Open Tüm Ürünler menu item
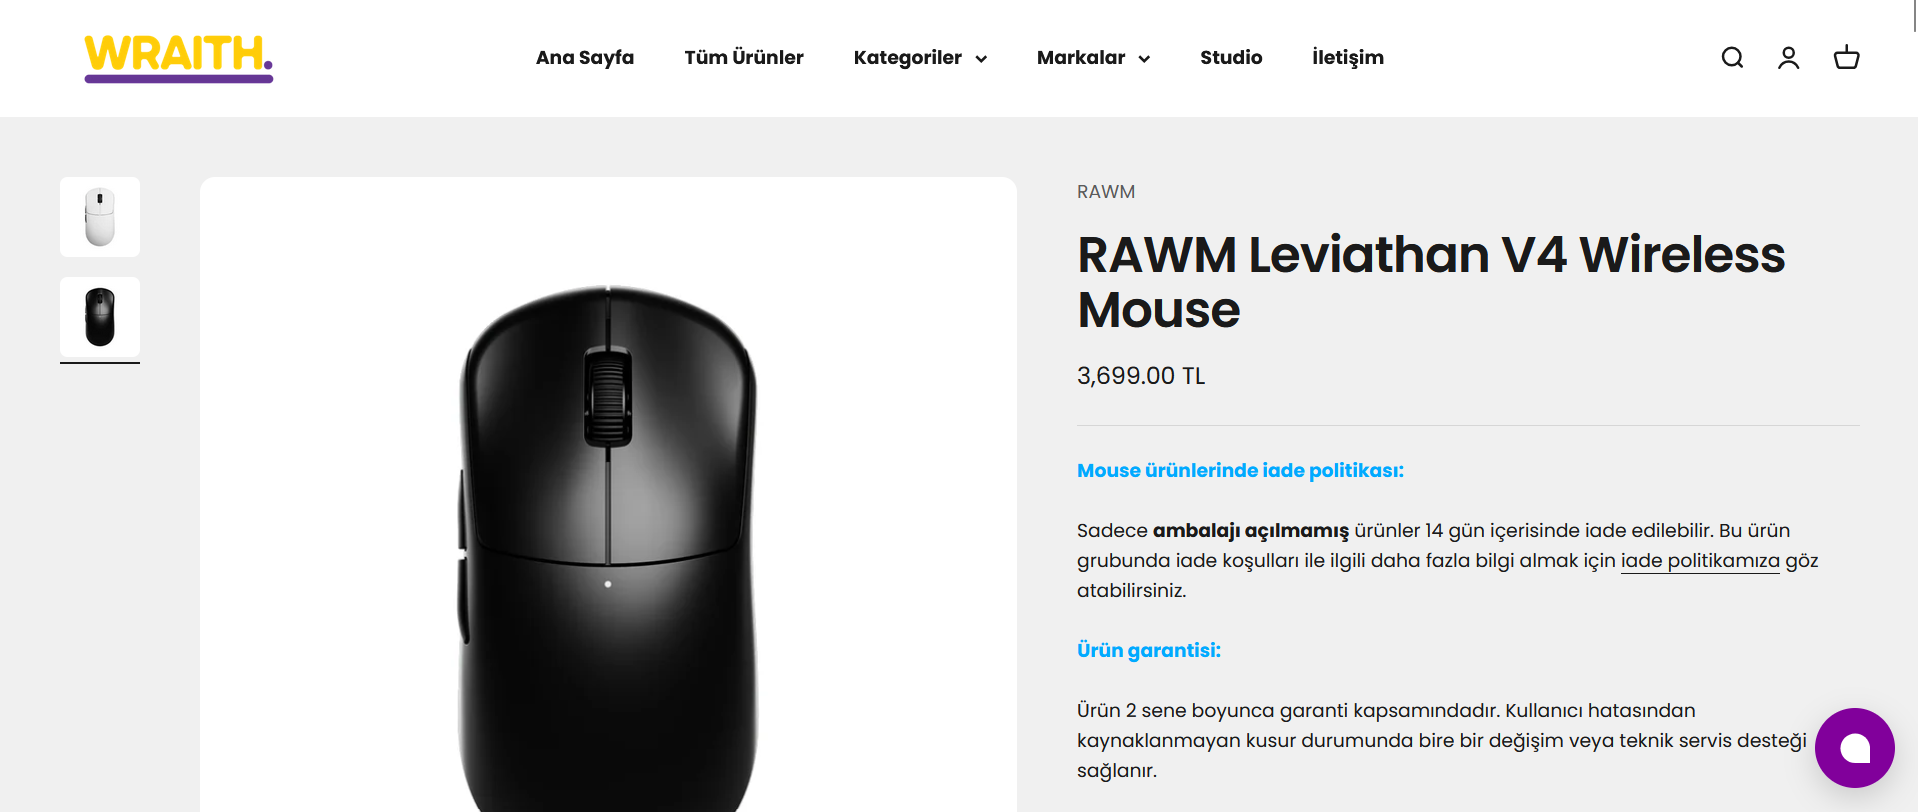The width and height of the screenshot is (1918, 812). (x=744, y=58)
